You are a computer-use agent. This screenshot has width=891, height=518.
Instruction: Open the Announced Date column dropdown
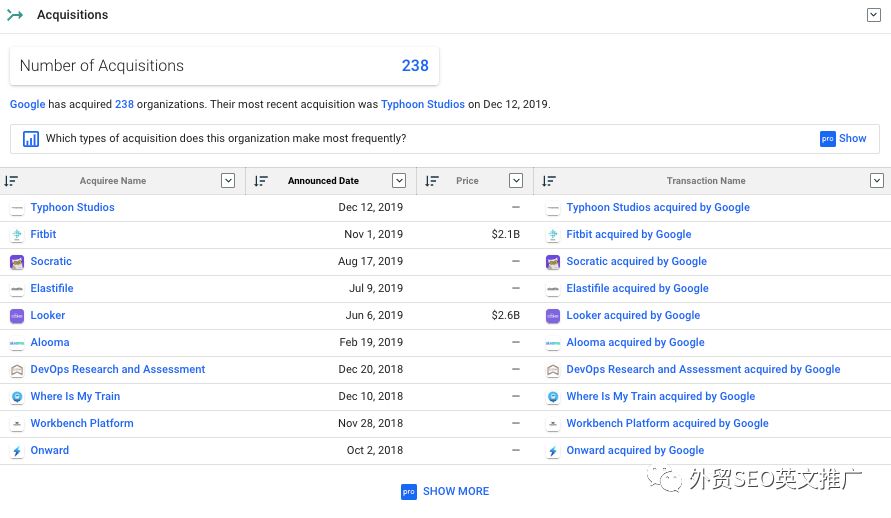tap(399, 181)
